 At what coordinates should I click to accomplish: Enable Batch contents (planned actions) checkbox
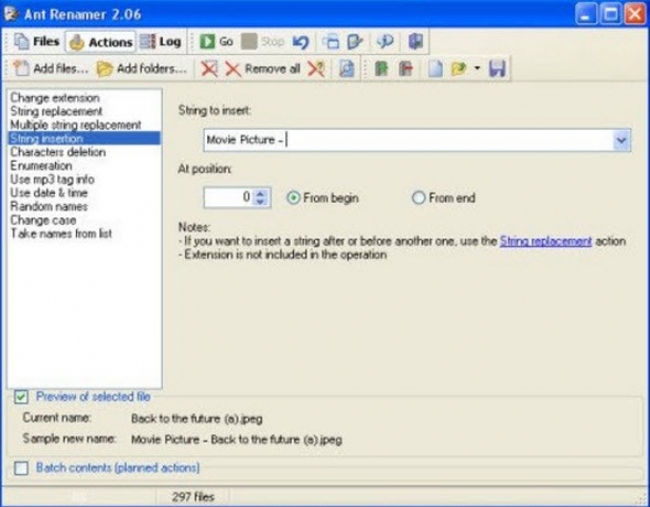[22, 467]
